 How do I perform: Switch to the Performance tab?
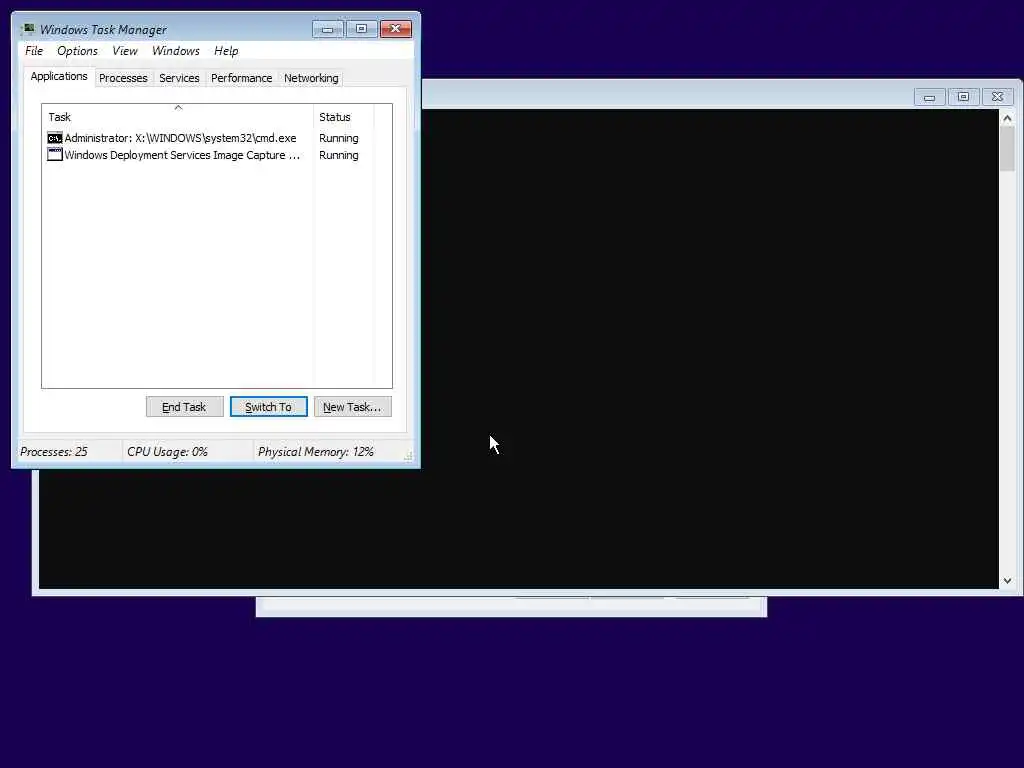pyautogui.click(x=241, y=78)
